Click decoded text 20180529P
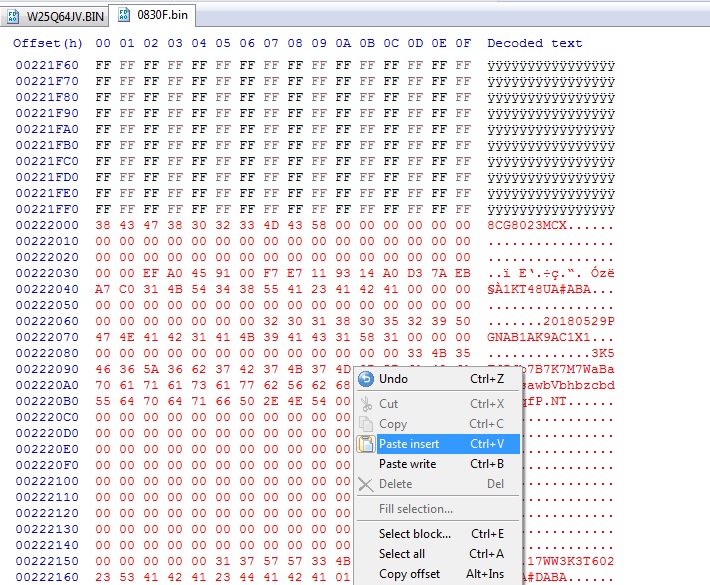Screen dimensions: 710x585 coord(579,321)
